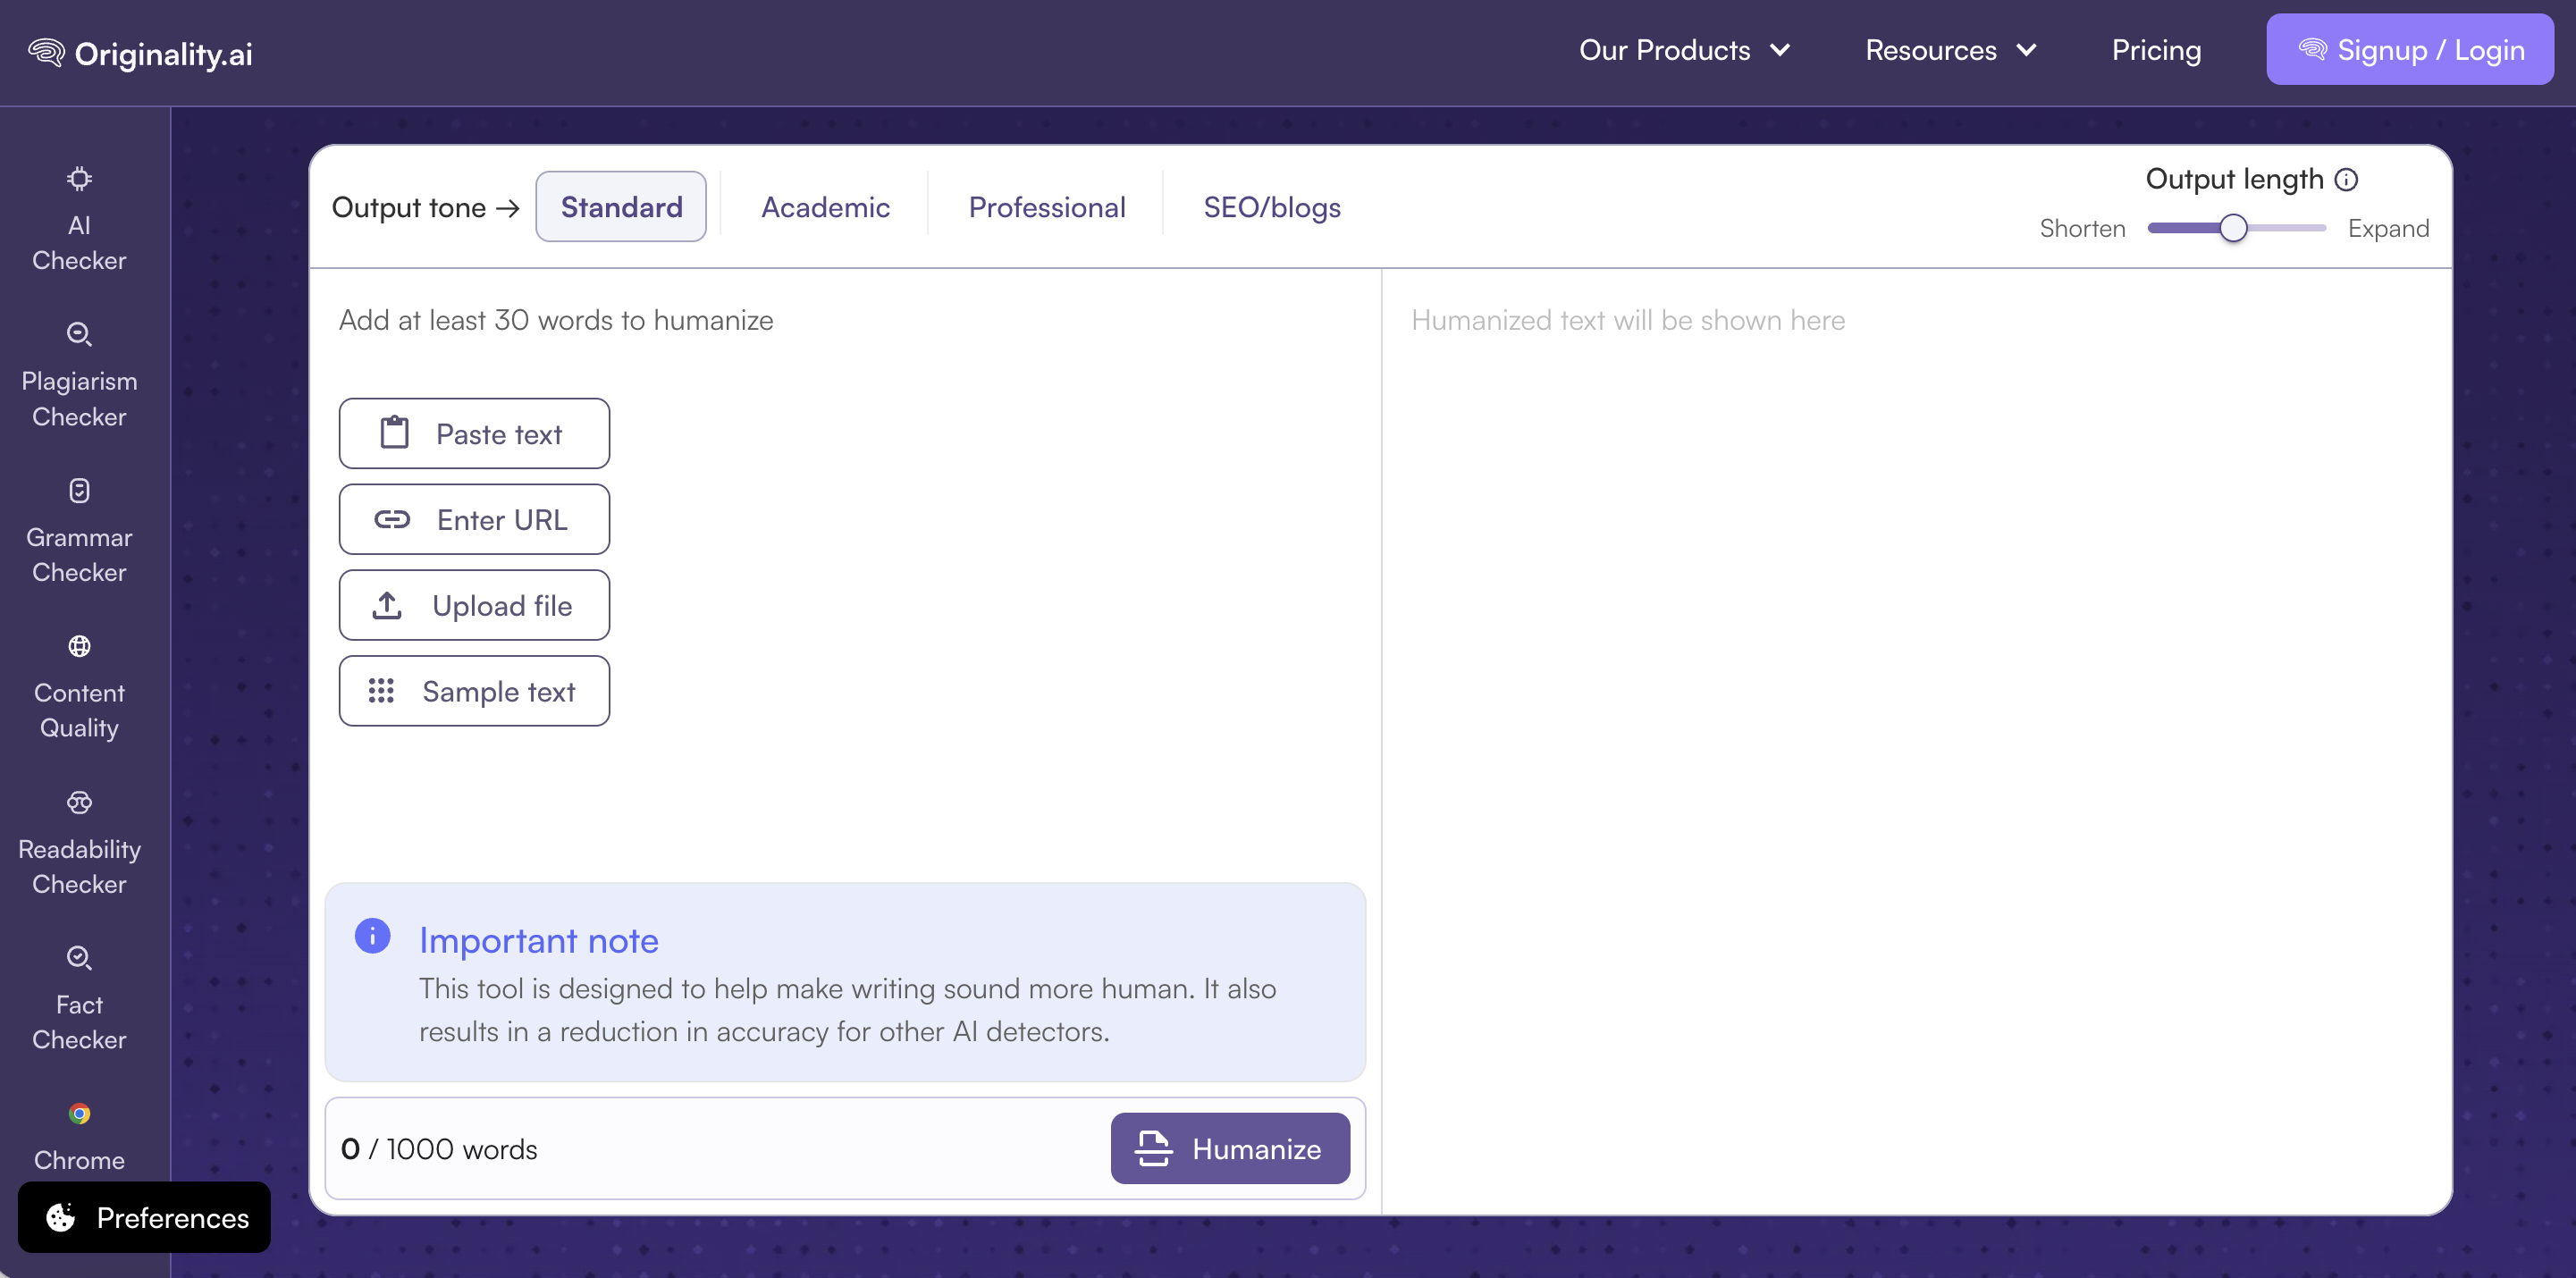Click the clipboard icon in Paste text

click(395, 433)
